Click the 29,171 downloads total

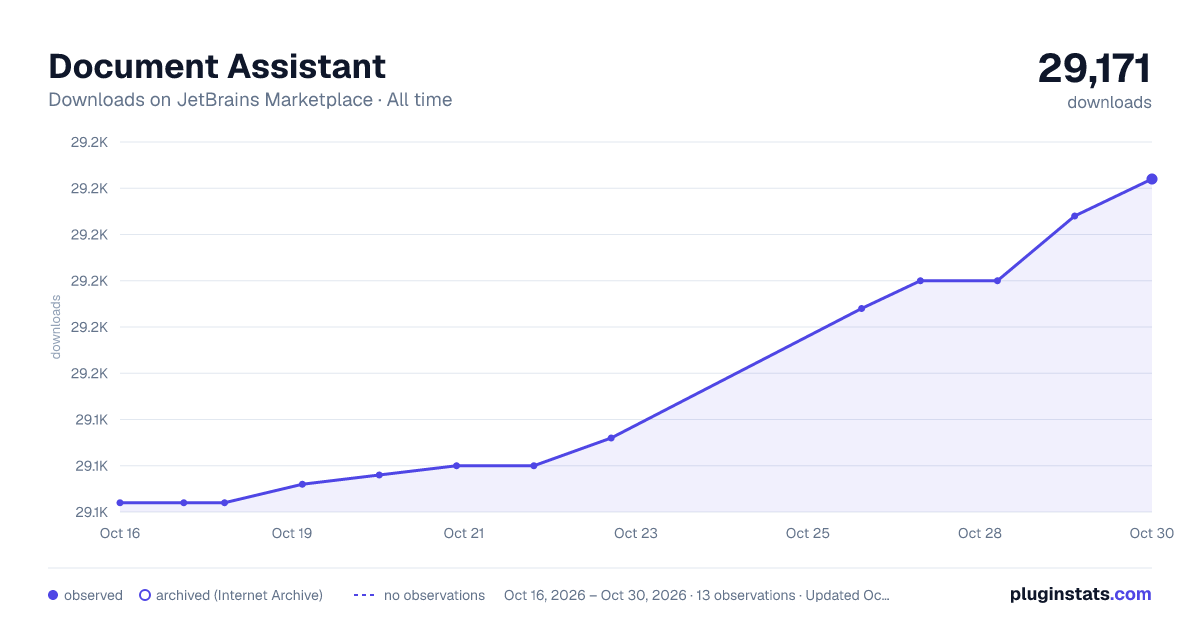point(1094,69)
